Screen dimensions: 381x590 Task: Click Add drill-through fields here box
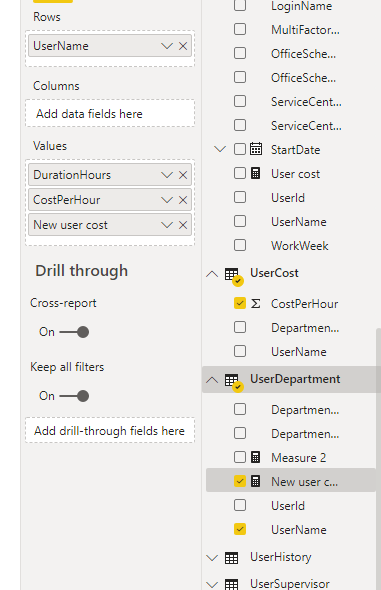[110, 430]
